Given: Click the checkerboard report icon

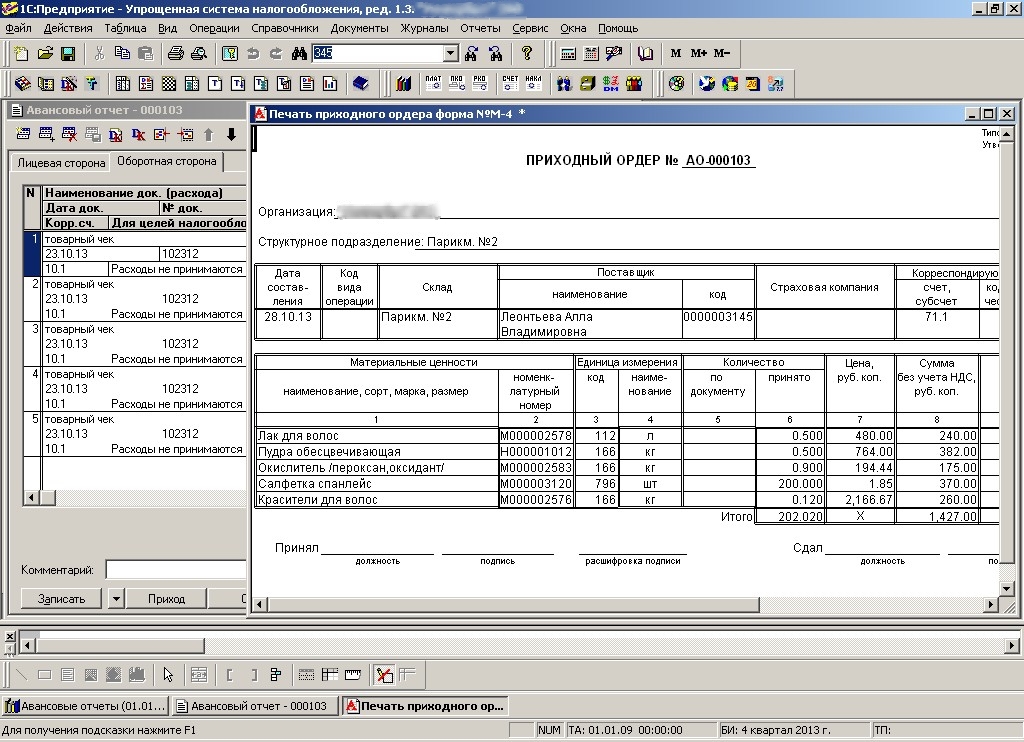Looking at the screenshot, I should (x=169, y=83).
